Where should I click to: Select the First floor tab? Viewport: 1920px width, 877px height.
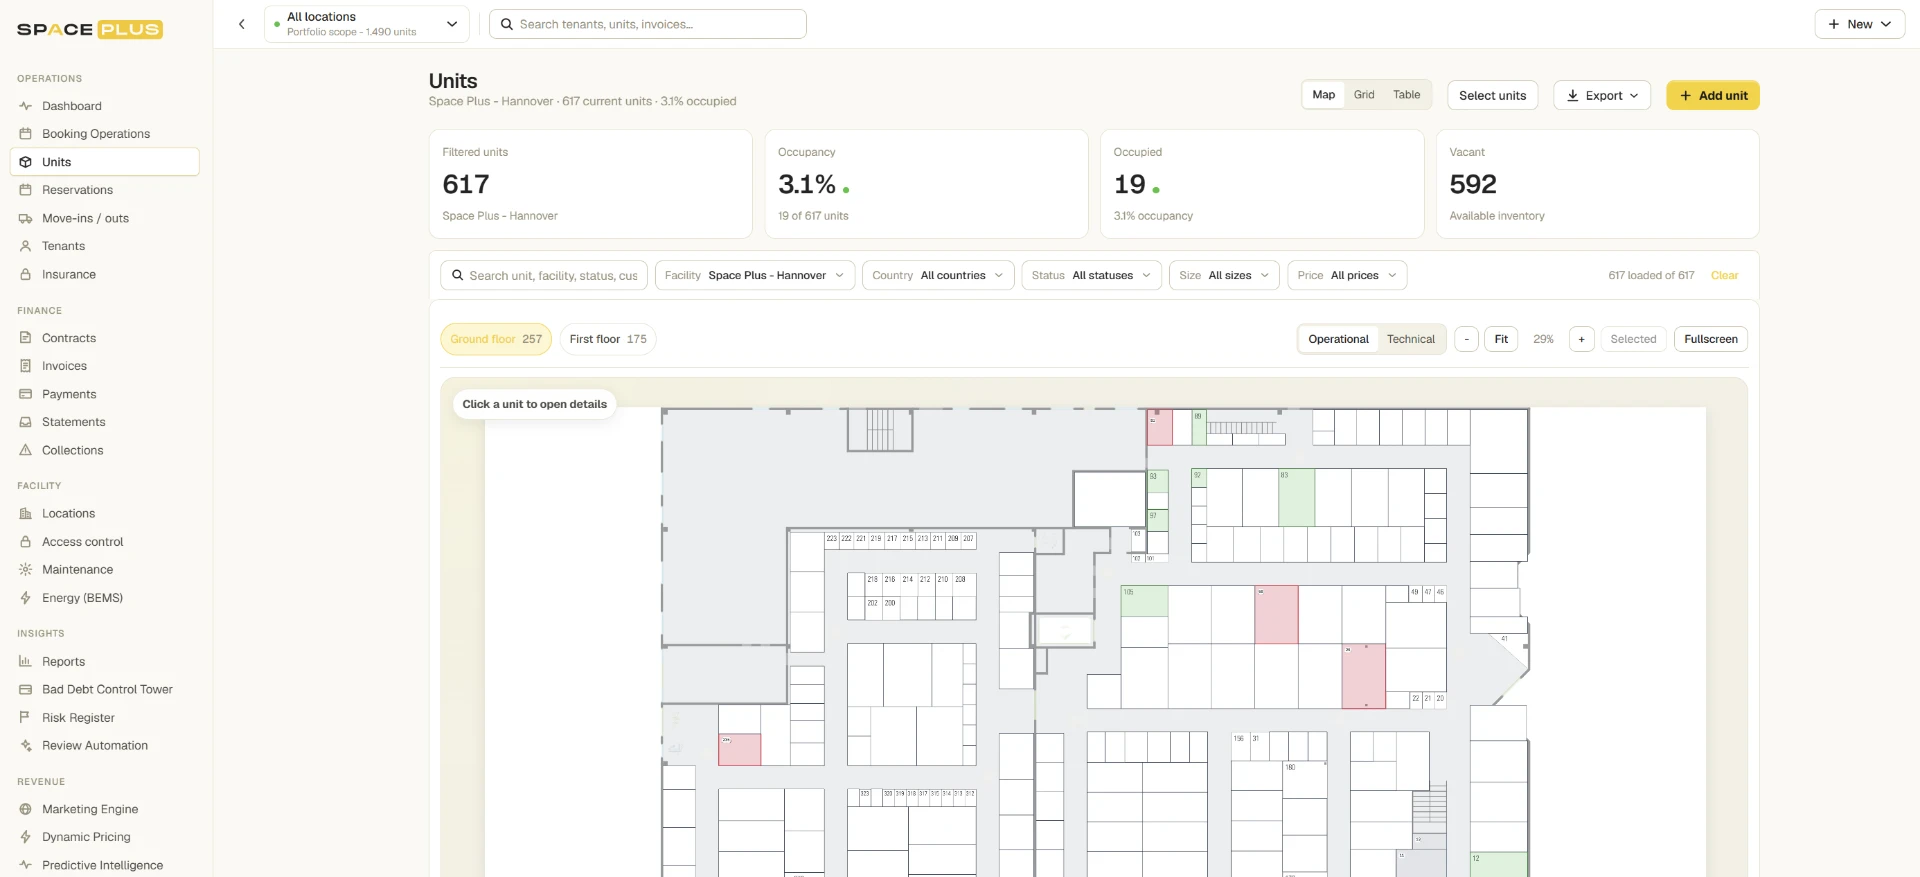608,339
